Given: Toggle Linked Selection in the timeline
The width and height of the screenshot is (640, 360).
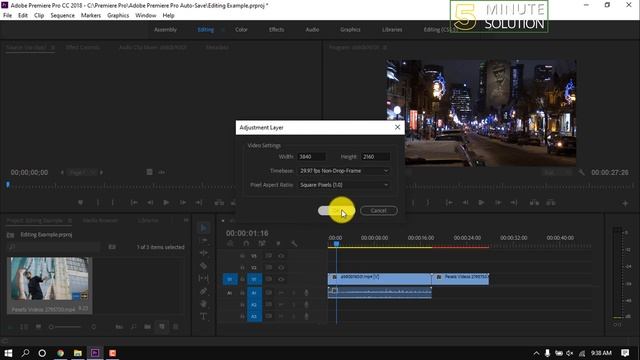Looking at the screenshot, I should tap(262, 244).
